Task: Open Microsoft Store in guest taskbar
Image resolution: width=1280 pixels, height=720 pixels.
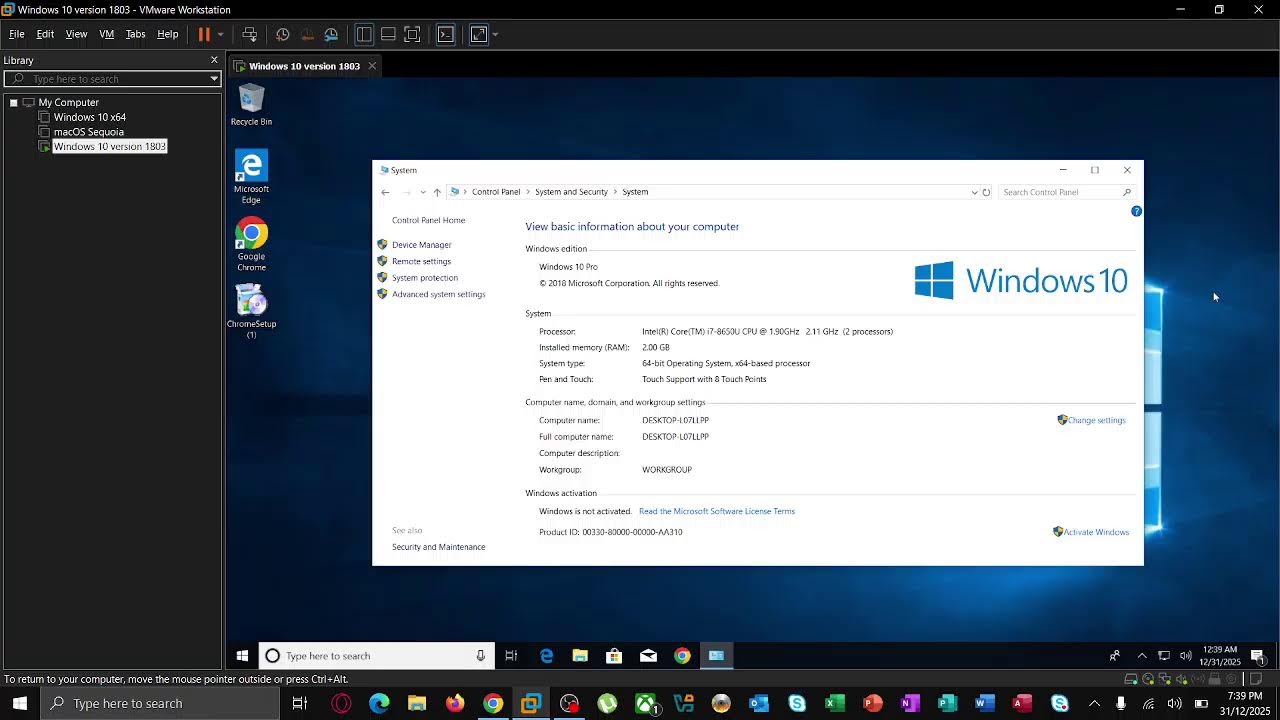Action: click(x=614, y=656)
